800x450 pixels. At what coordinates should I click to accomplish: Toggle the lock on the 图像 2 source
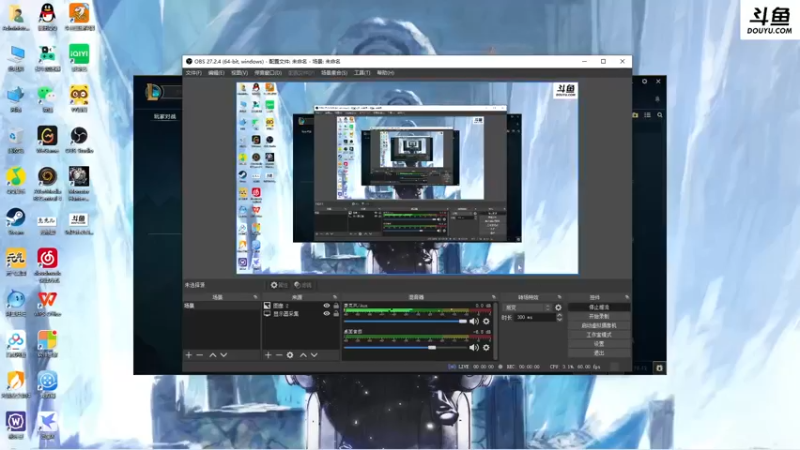tap(336, 306)
